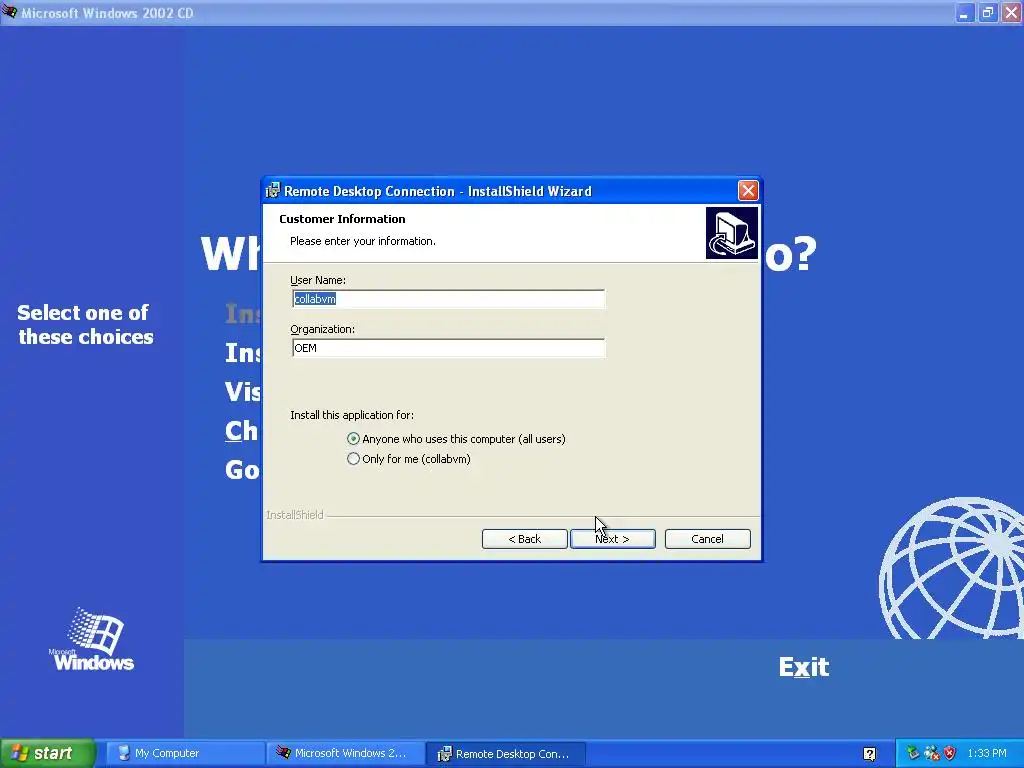Show the system clock 1:33 PM

click(987, 753)
